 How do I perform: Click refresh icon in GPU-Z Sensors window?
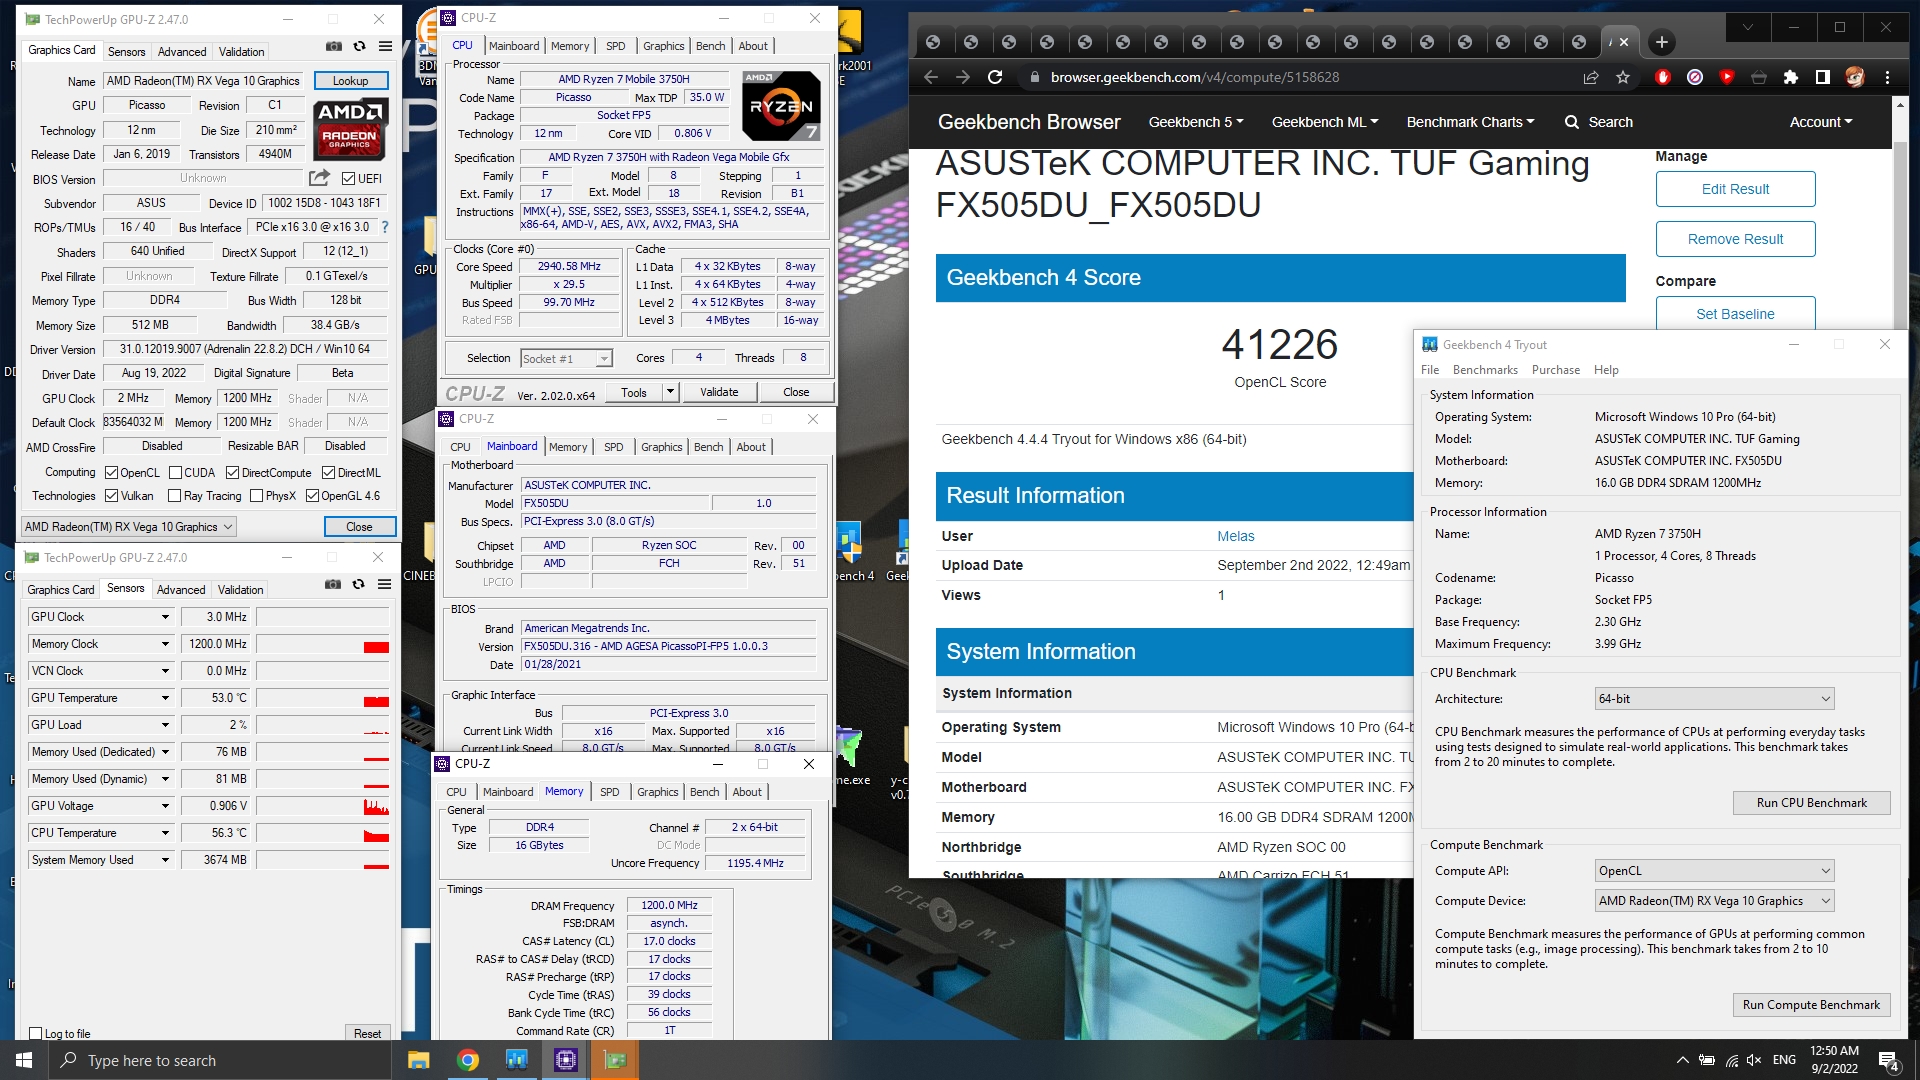tap(359, 585)
